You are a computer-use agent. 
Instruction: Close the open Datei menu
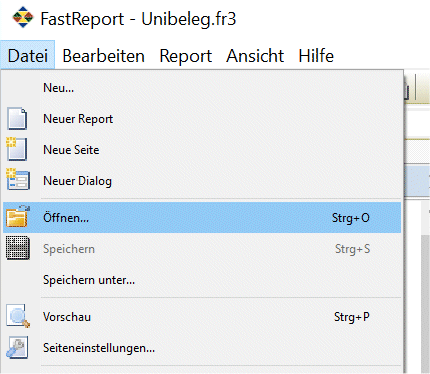point(28,55)
